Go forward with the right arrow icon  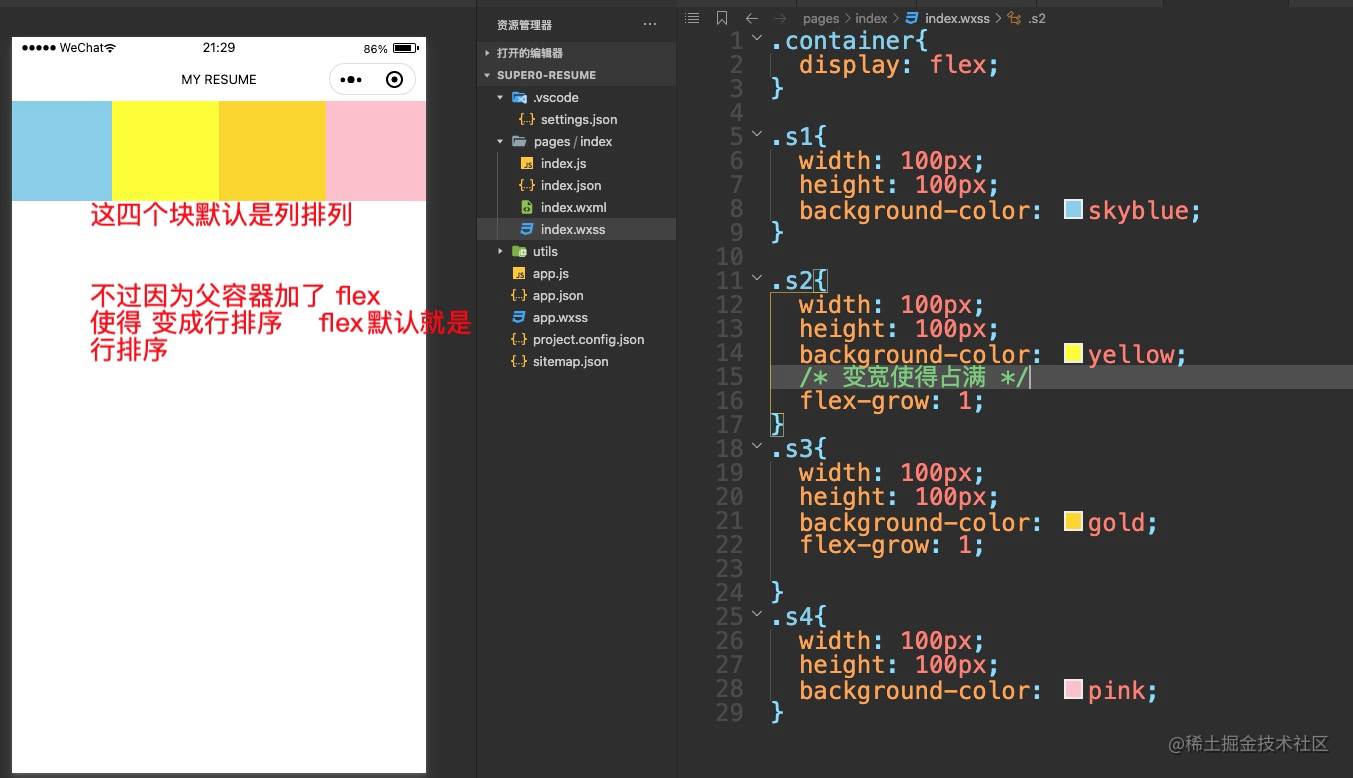781,18
